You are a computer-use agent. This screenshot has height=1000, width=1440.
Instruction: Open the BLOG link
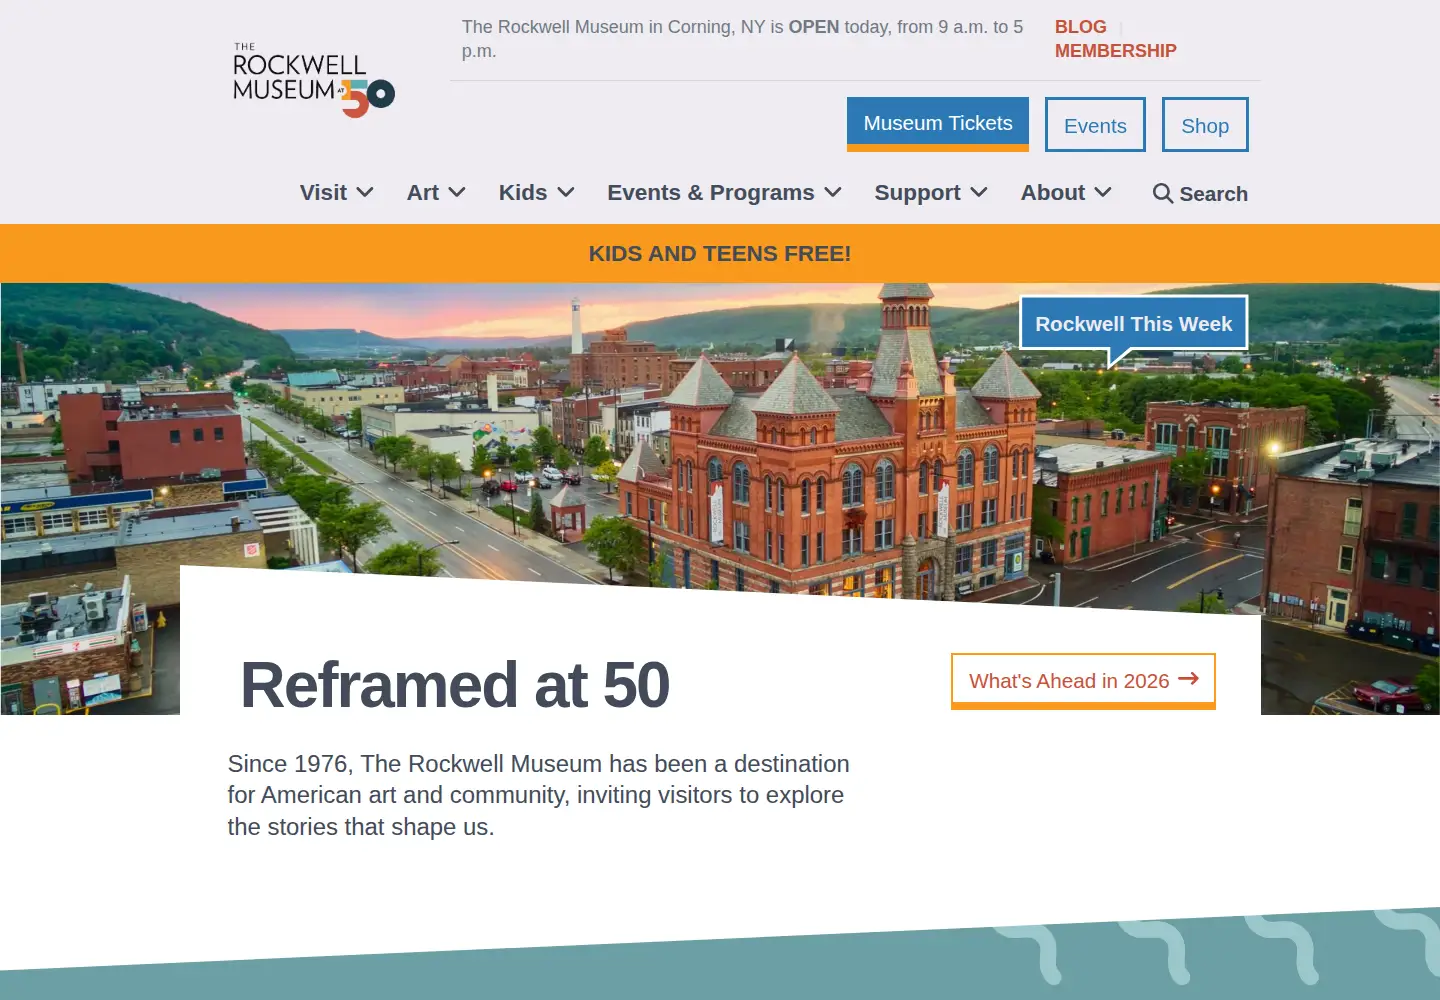point(1081,27)
